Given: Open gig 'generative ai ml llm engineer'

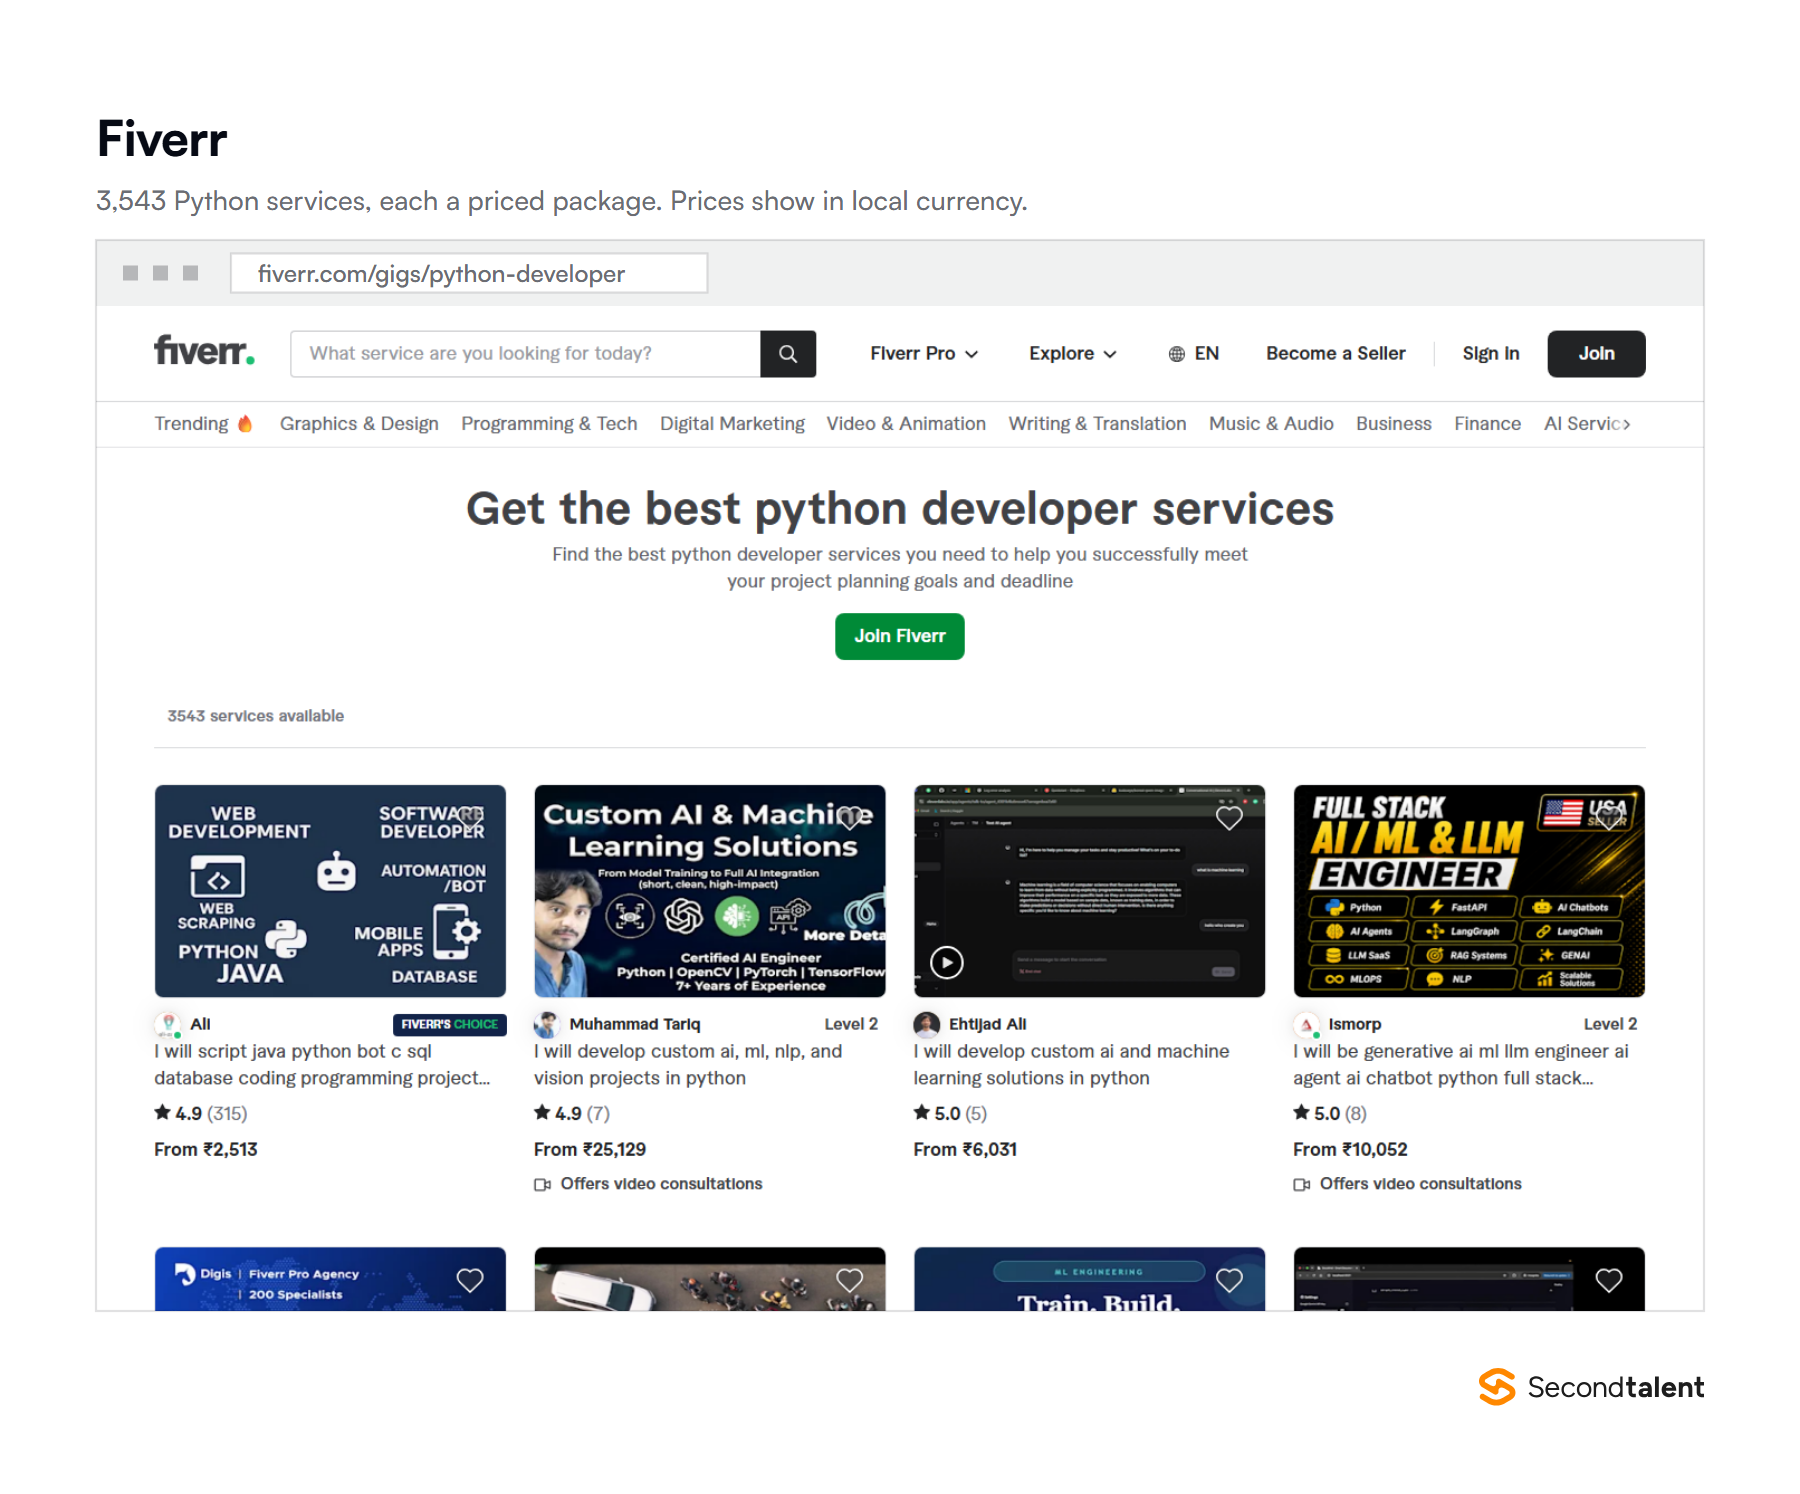Looking at the screenshot, I should point(1461,1065).
